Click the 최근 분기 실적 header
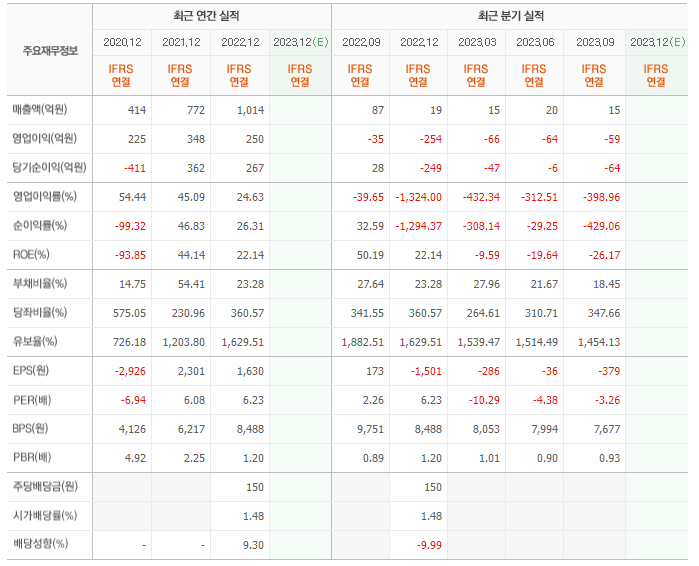 511,16
